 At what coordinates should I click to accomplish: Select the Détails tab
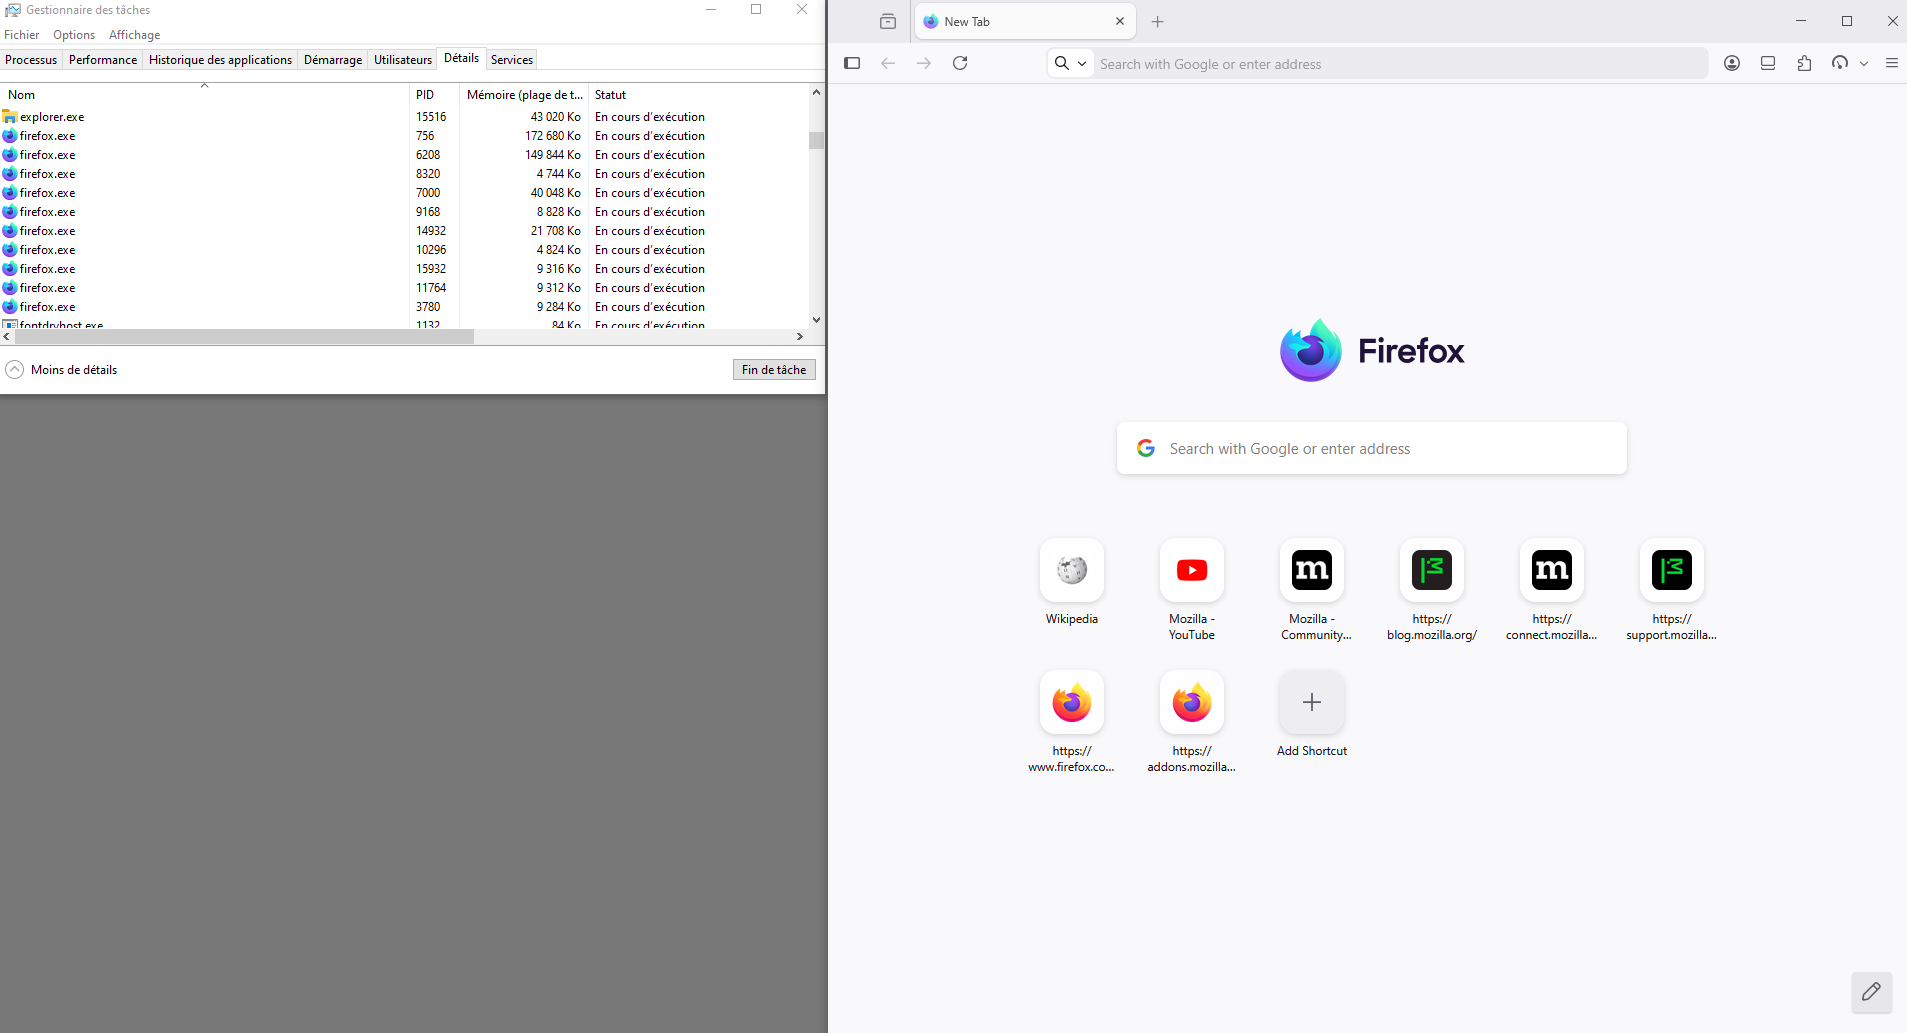tap(462, 58)
